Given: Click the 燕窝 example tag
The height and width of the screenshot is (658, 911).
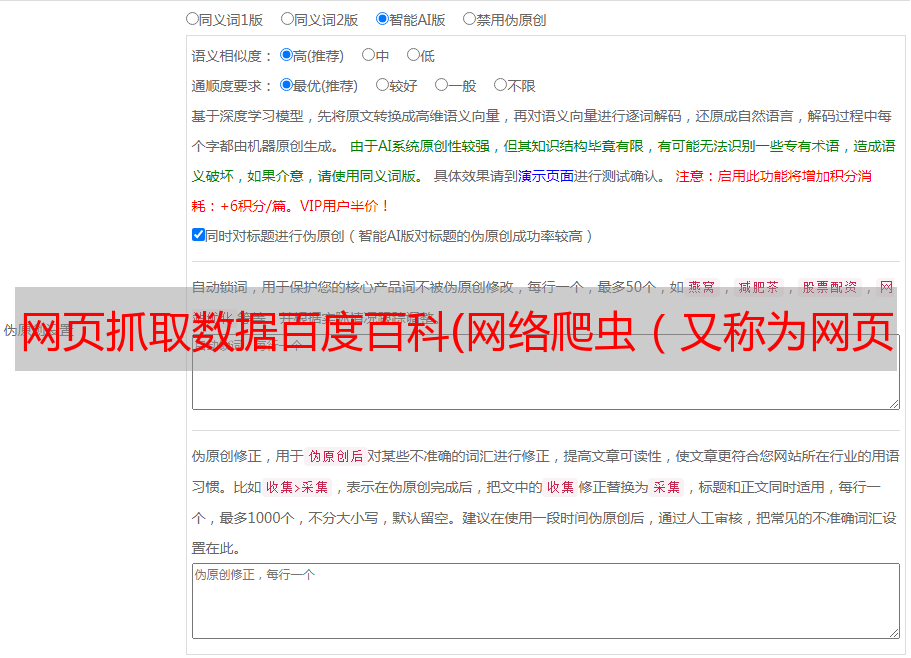Looking at the screenshot, I should (x=701, y=287).
